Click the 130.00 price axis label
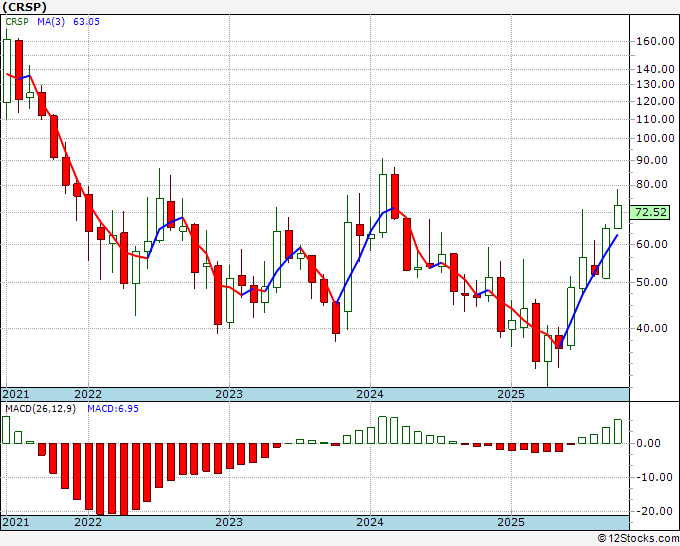Viewport: 680px width, 546px height. (655, 84)
